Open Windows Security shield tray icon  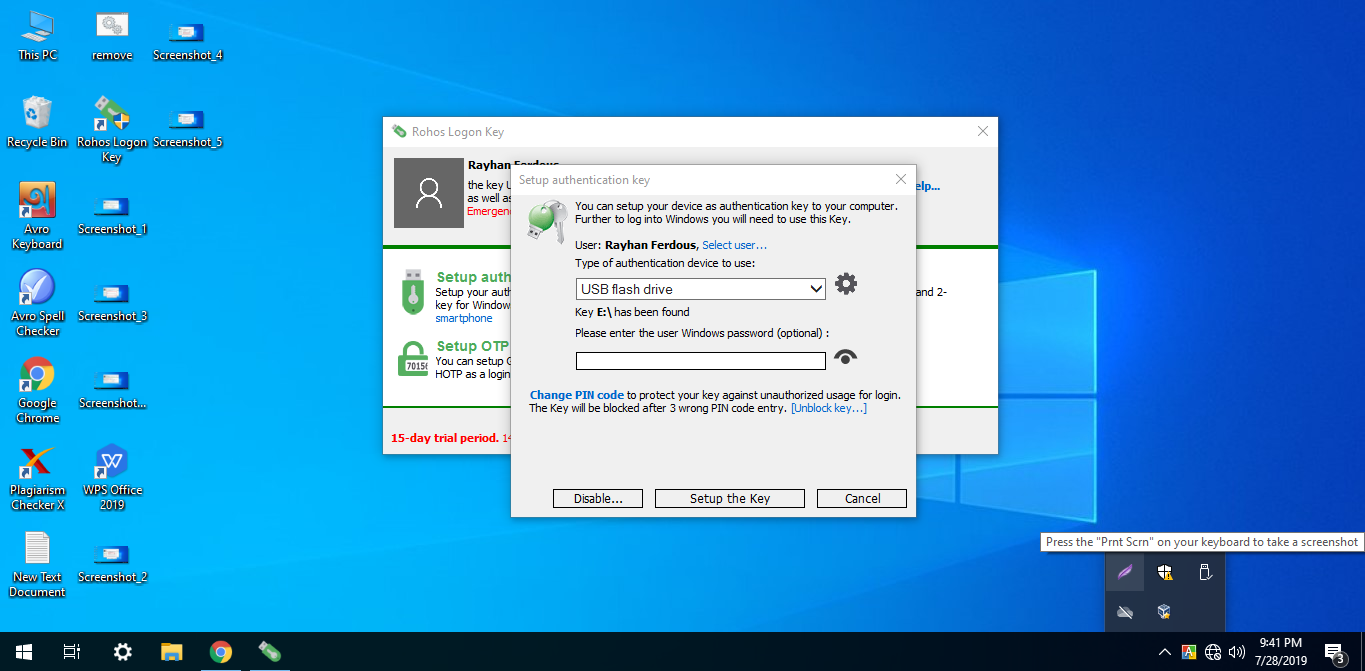point(1165,573)
